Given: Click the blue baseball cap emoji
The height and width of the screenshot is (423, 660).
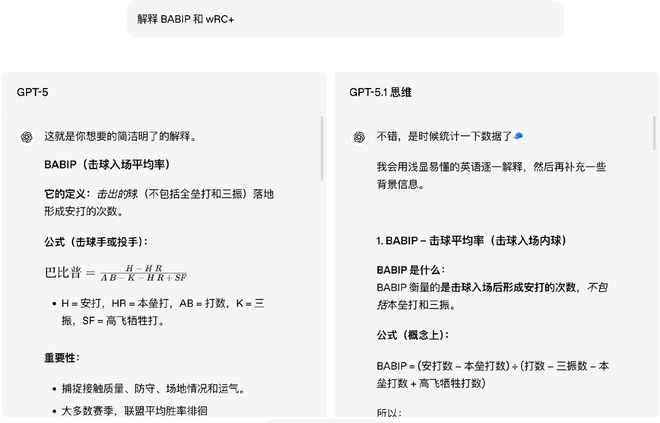Looking at the screenshot, I should pos(518,136).
